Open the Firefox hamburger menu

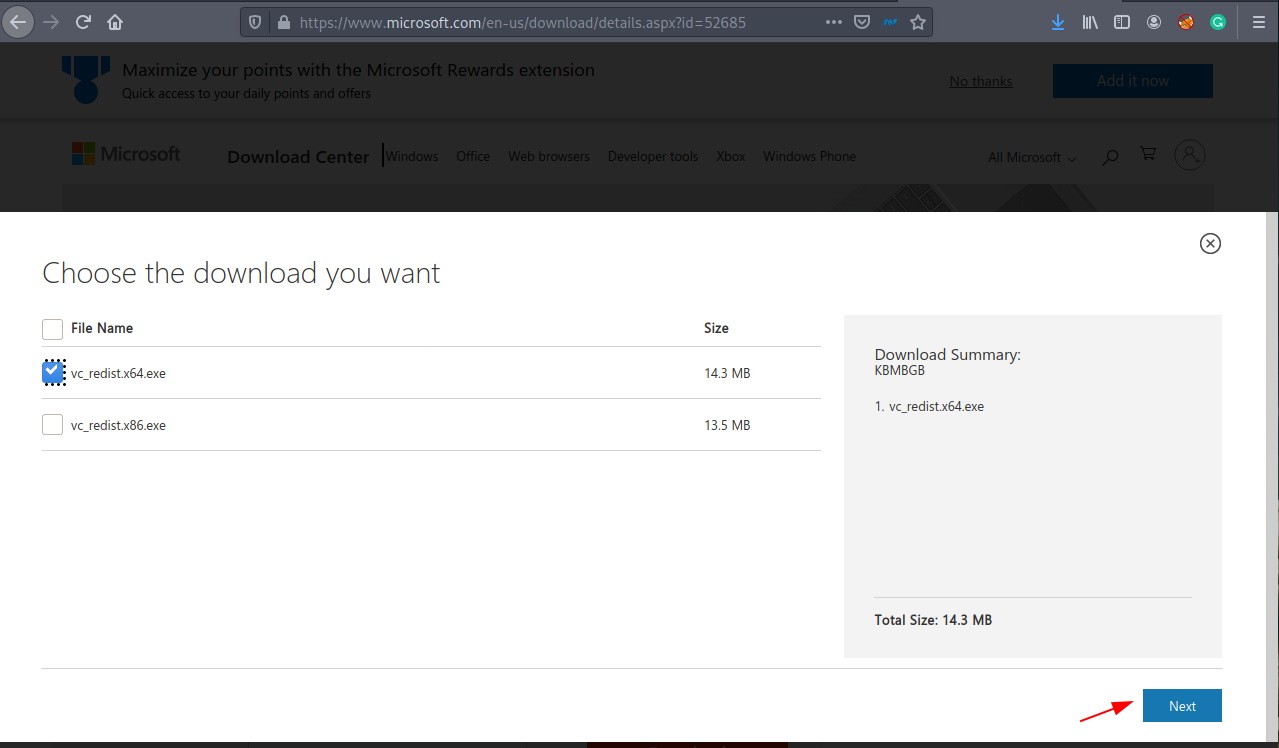coord(1258,22)
